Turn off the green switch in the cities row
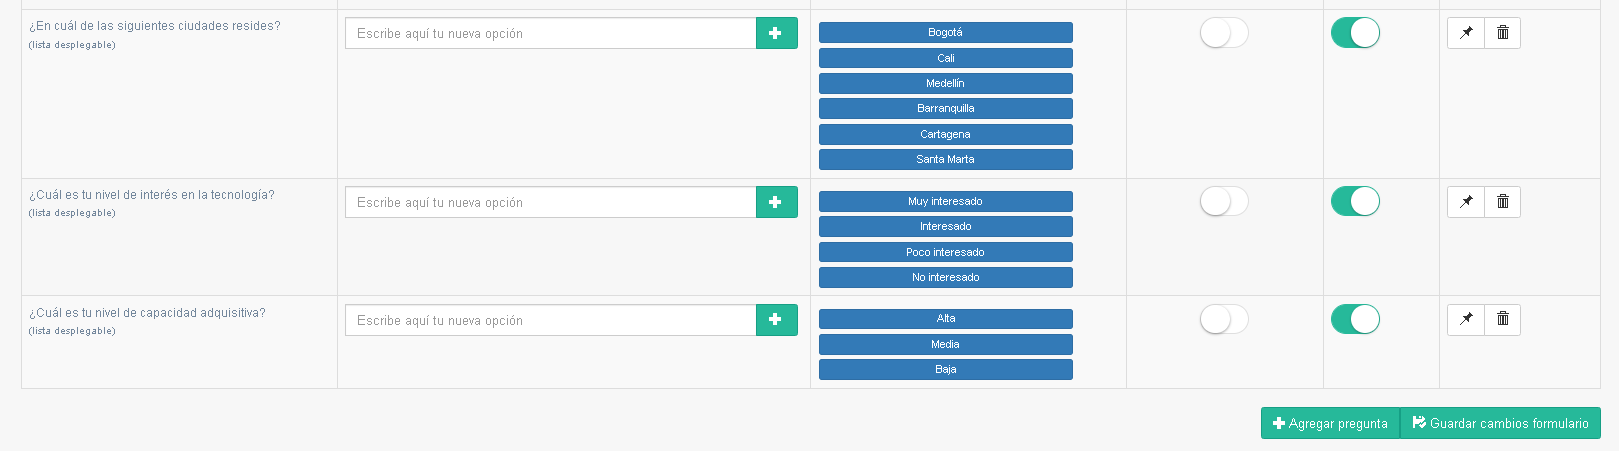1619x451 pixels. click(1355, 33)
